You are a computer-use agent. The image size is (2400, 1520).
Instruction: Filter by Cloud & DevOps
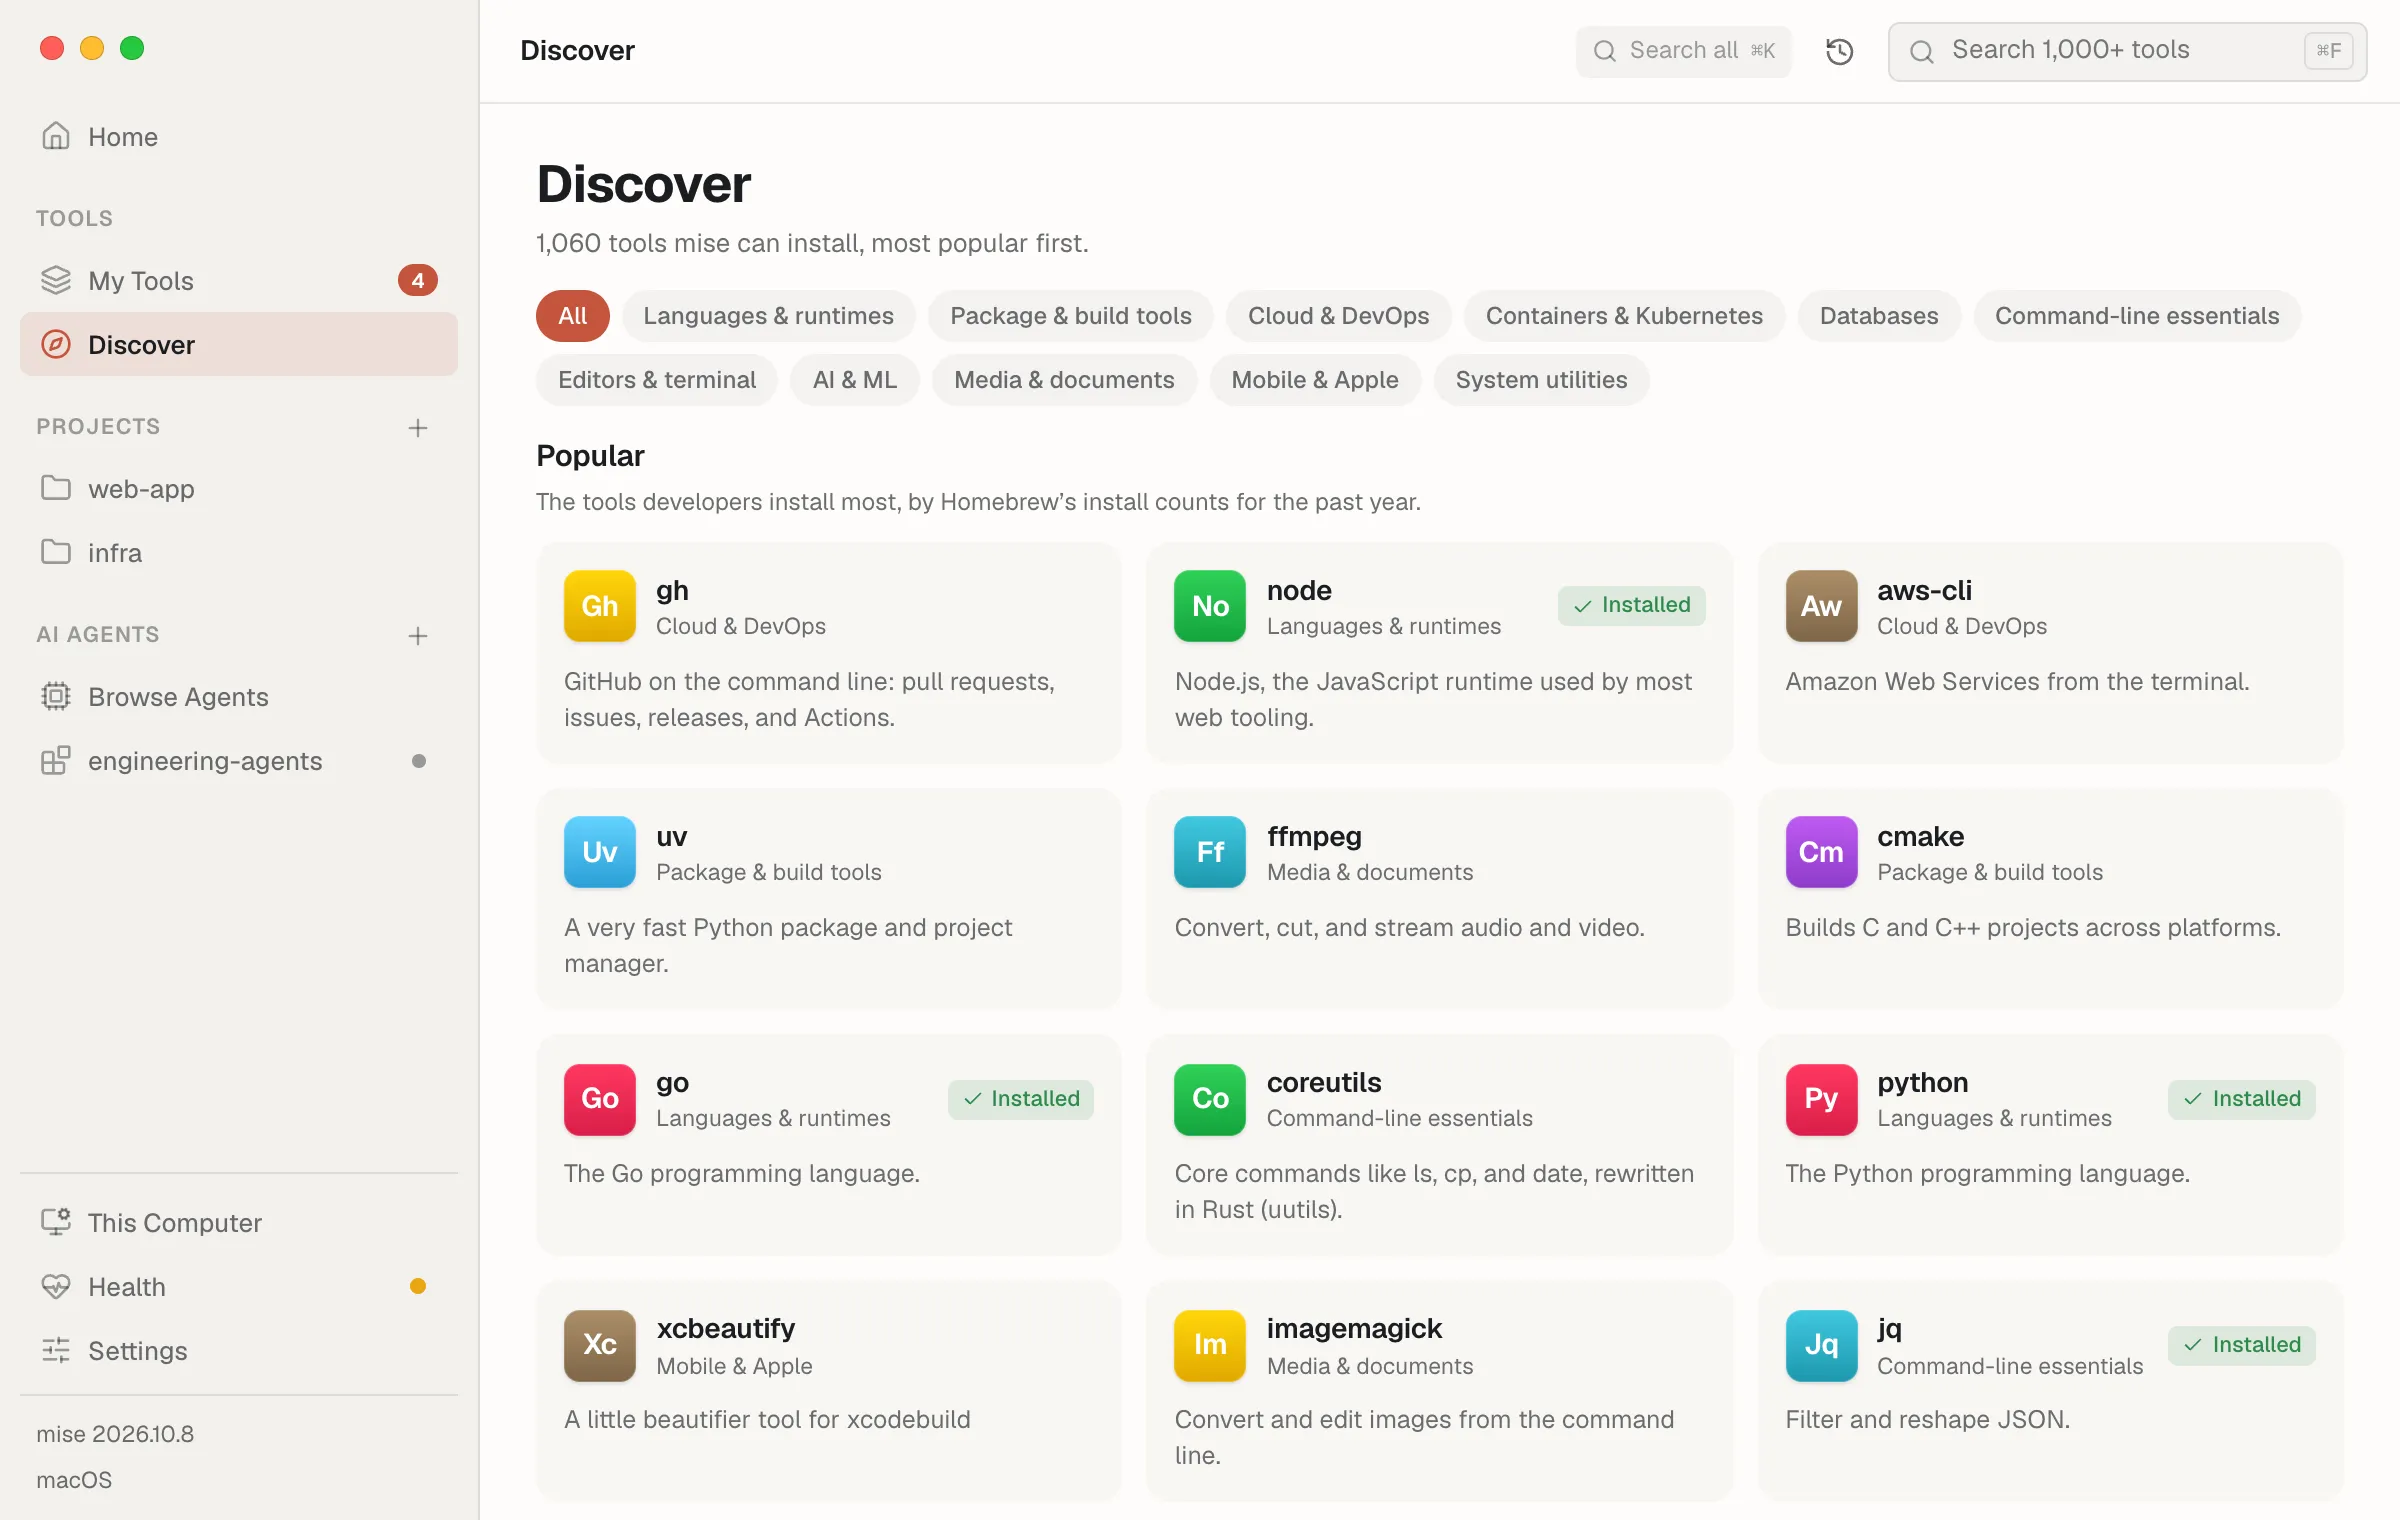click(x=1338, y=316)
